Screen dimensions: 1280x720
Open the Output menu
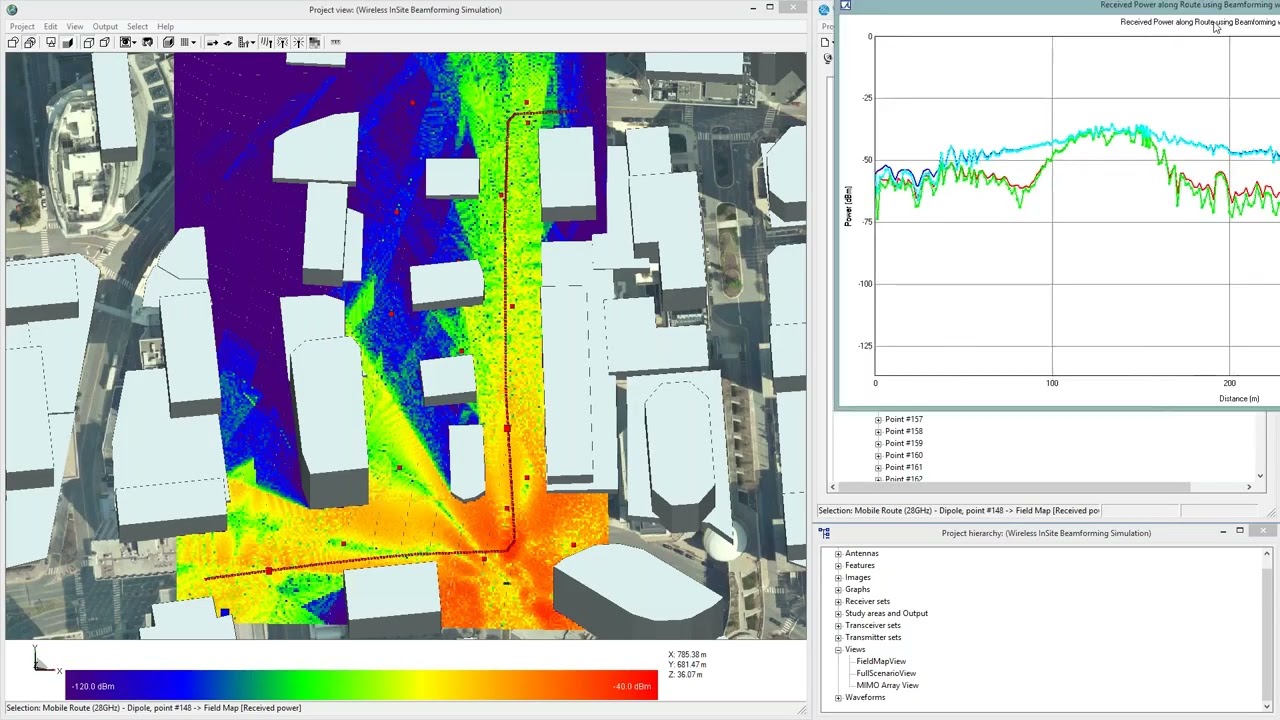point(105,26)
